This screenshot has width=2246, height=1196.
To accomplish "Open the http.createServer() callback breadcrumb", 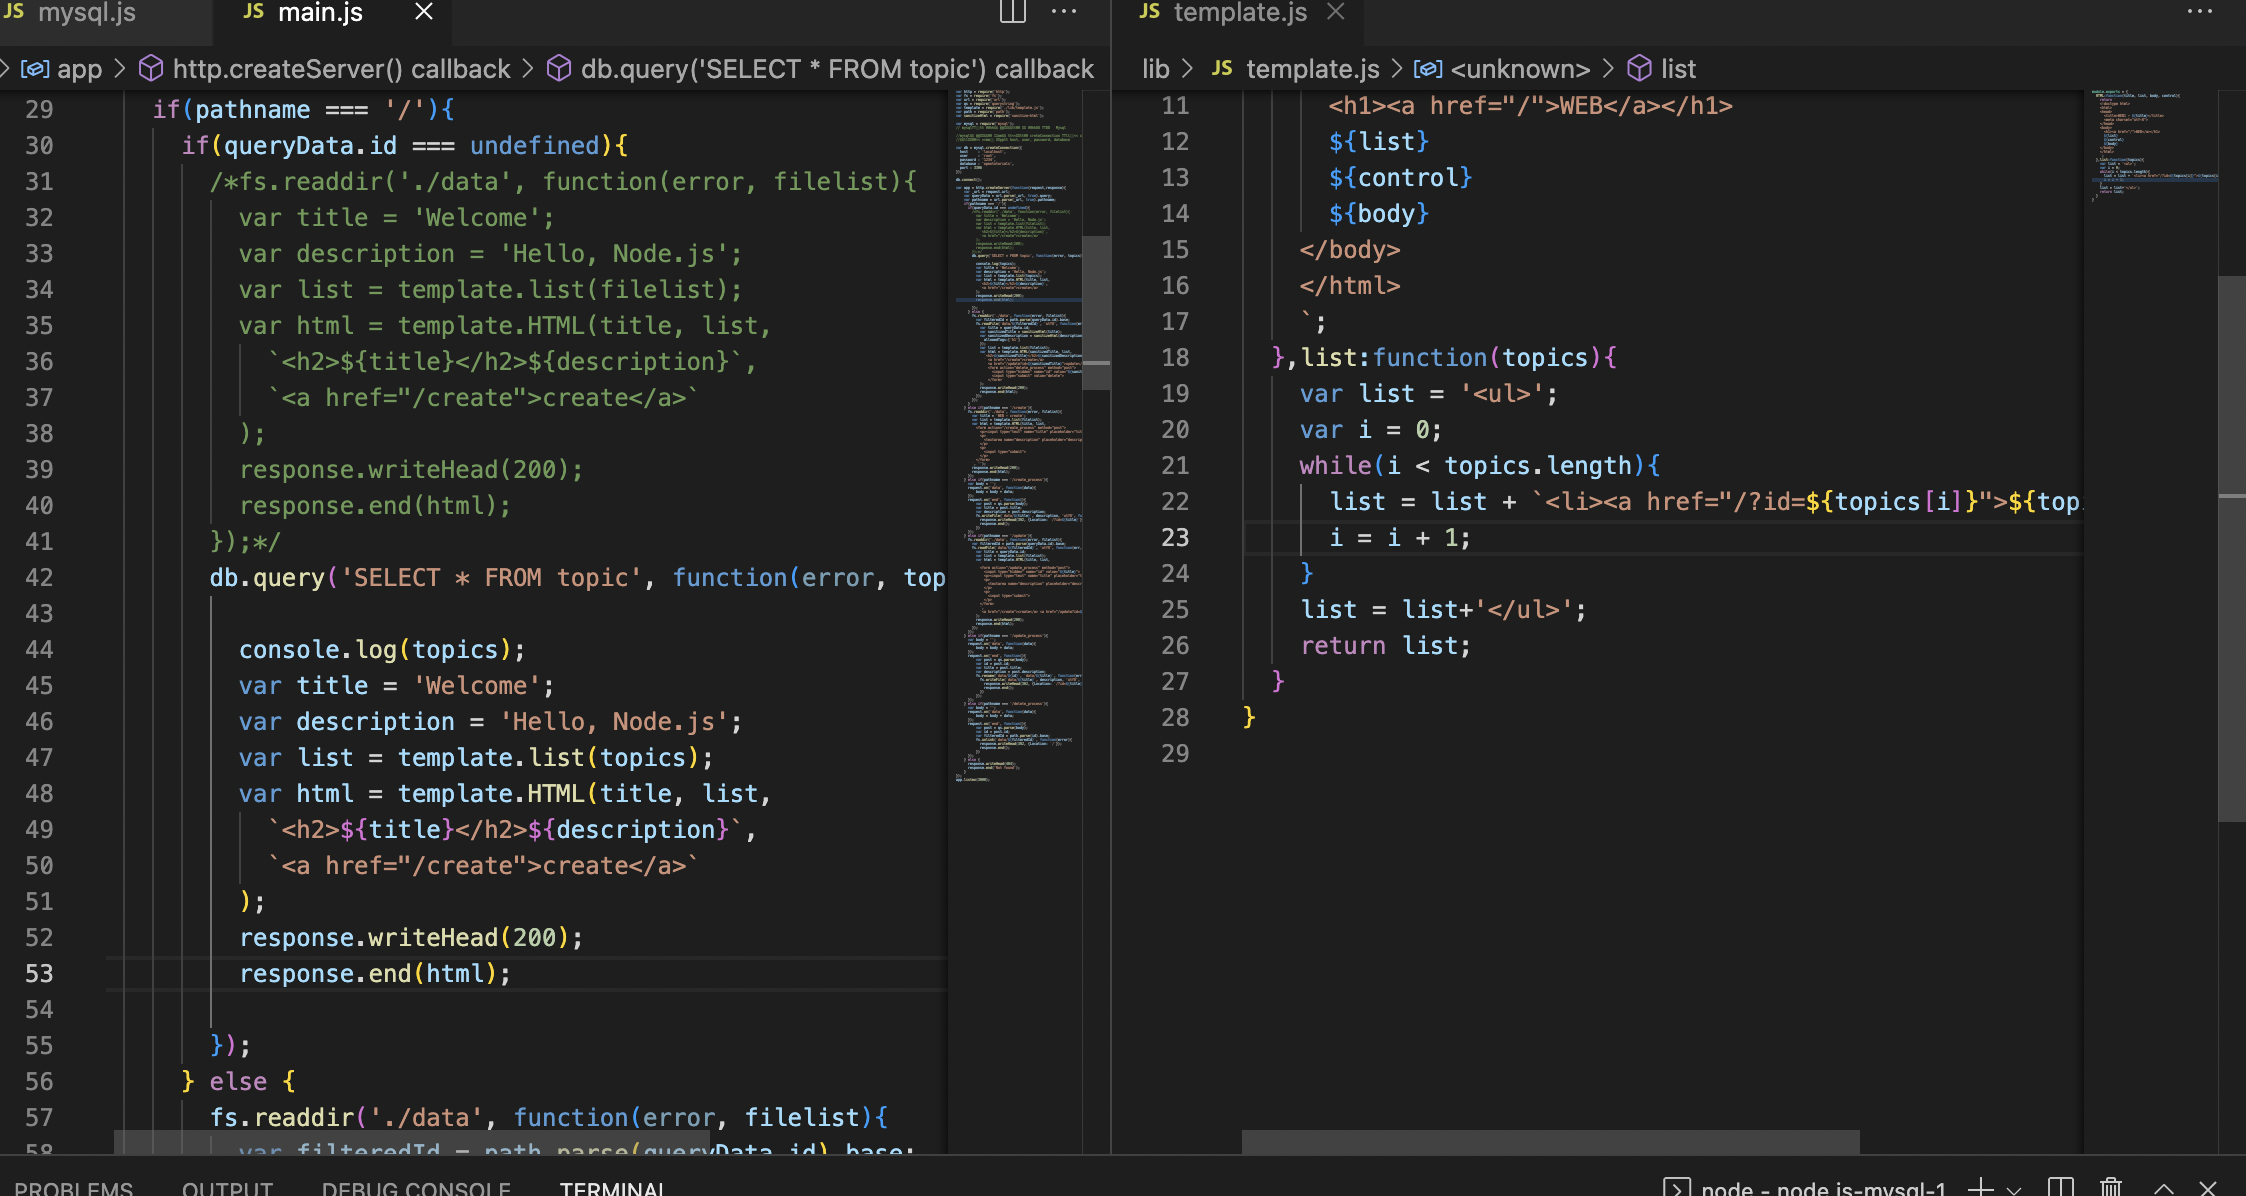I will pyautogui.click(x=324, y=69).
